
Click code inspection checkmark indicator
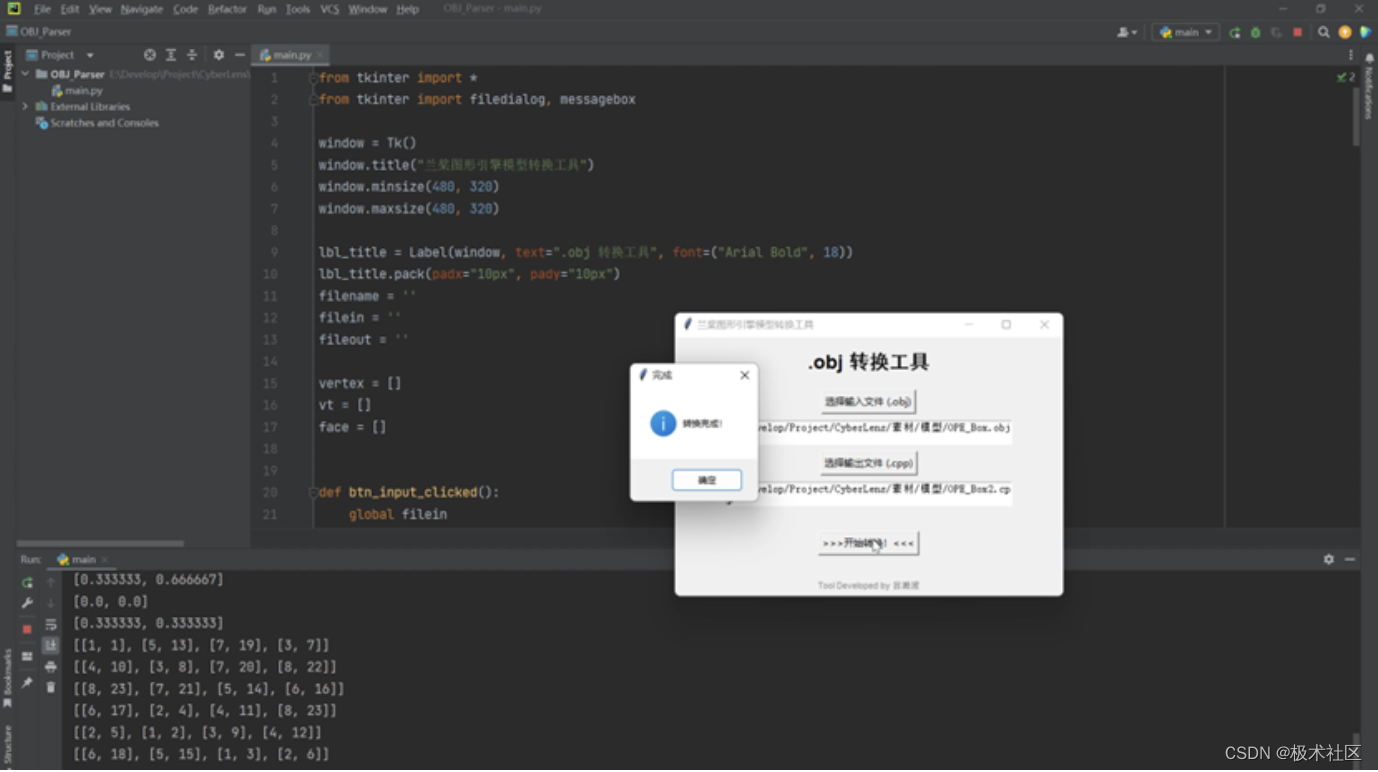pos(1346,77)
